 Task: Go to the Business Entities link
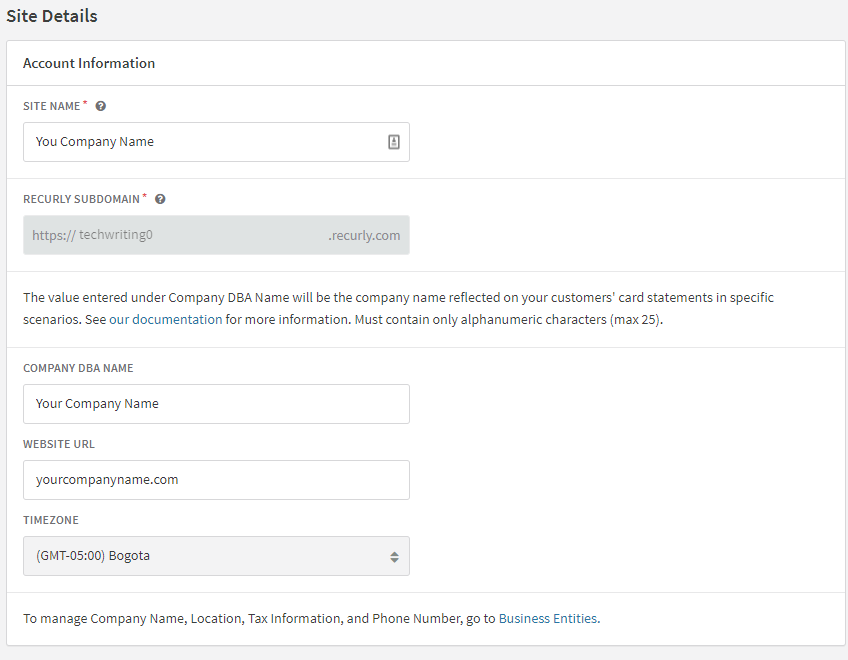[x=548, y=618]
